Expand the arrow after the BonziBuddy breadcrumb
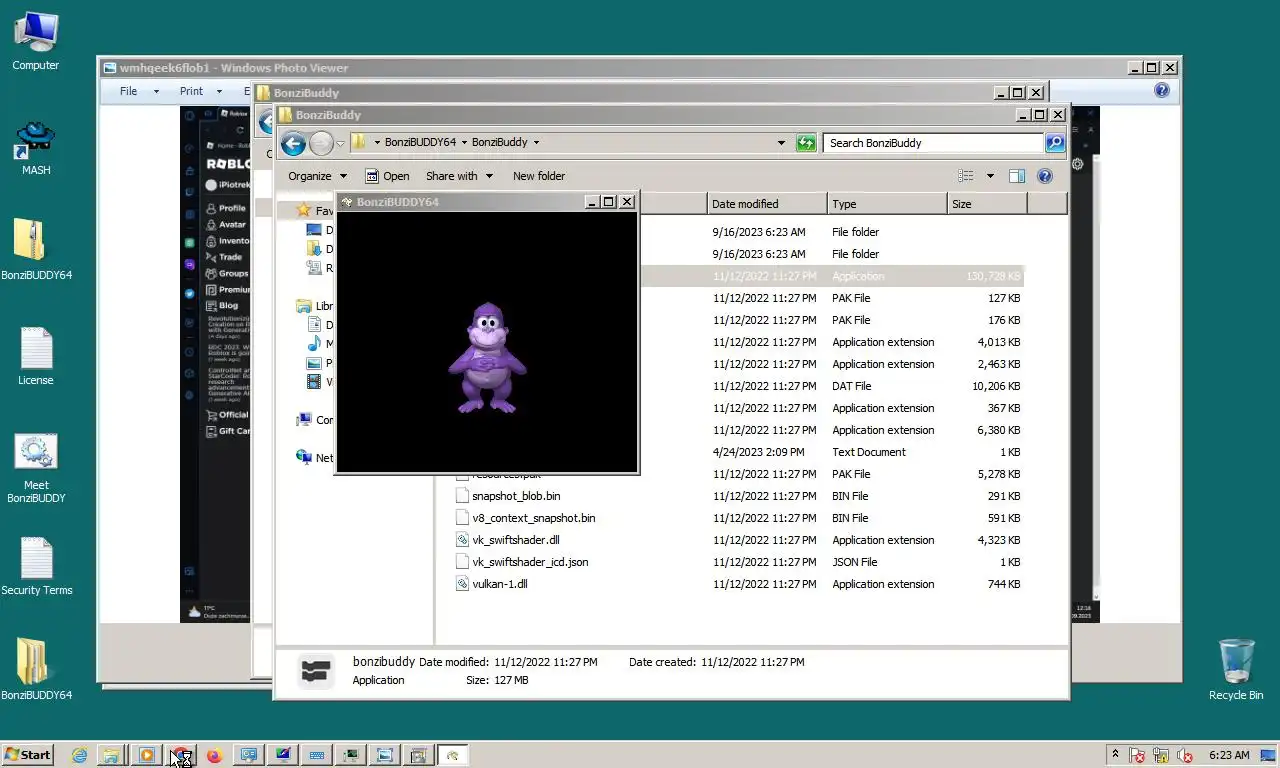1280x768 pixels. (x=536, y=142)
